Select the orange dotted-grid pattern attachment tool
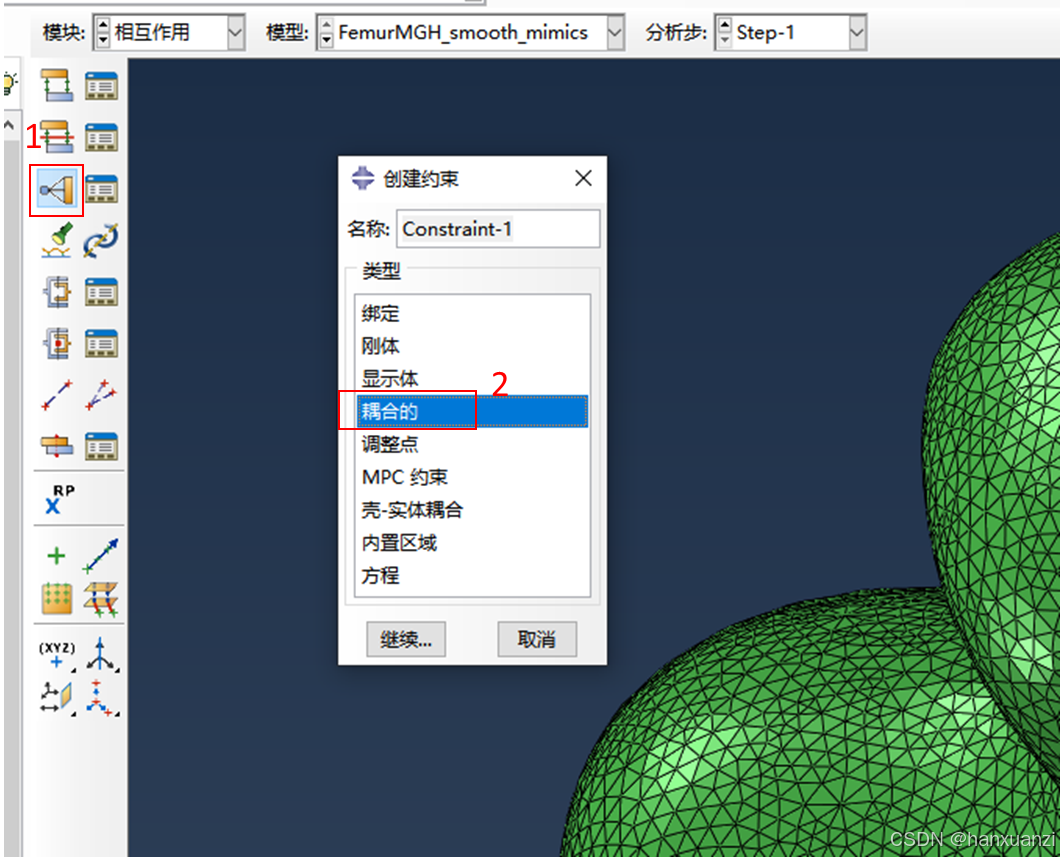1060x857 pixels. (57, 599)
